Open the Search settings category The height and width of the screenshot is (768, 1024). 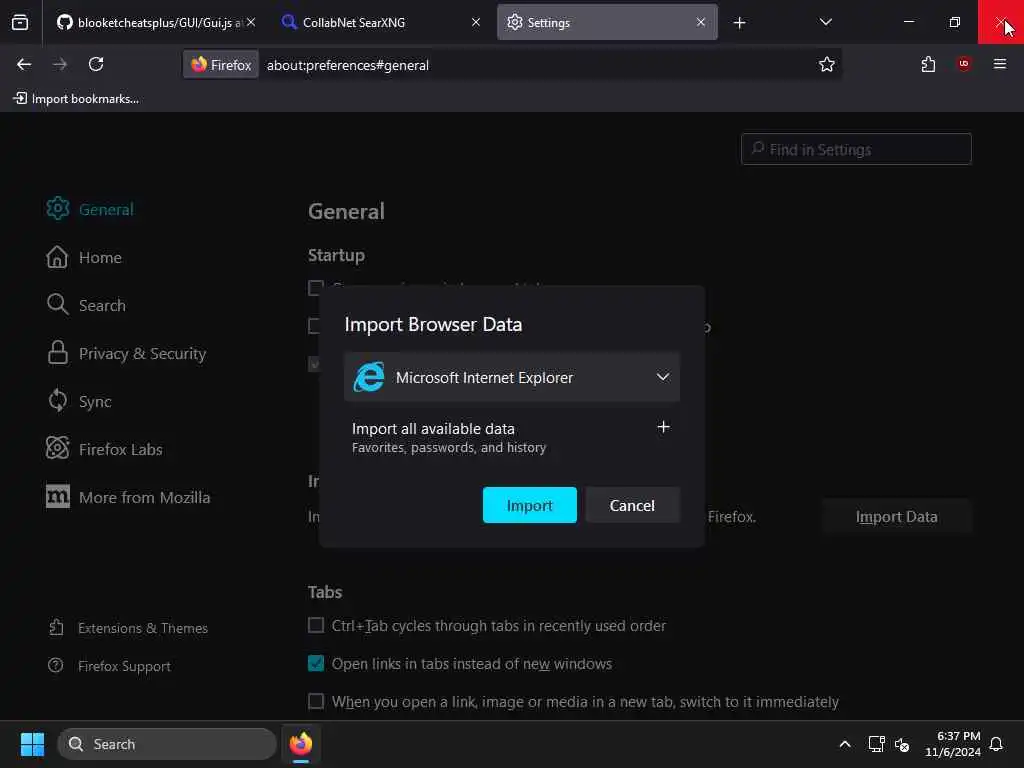coord(86,305)
